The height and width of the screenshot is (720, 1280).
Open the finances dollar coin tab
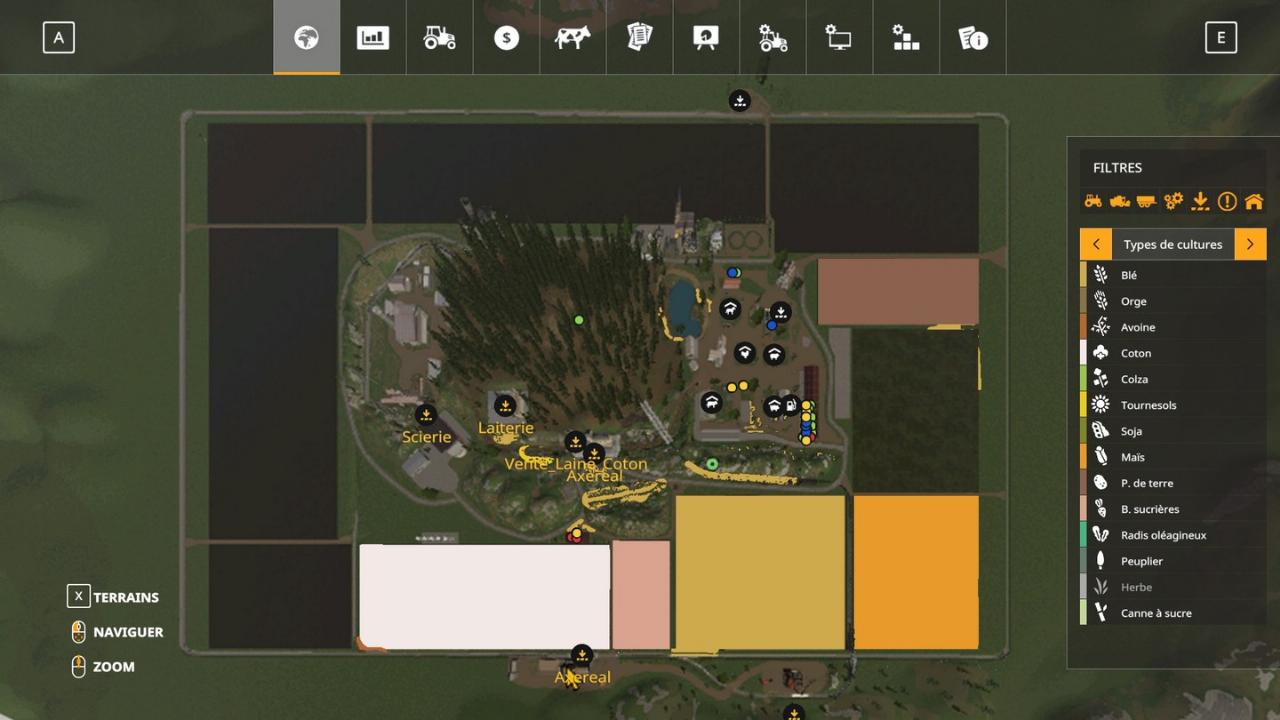coord(507,38)
